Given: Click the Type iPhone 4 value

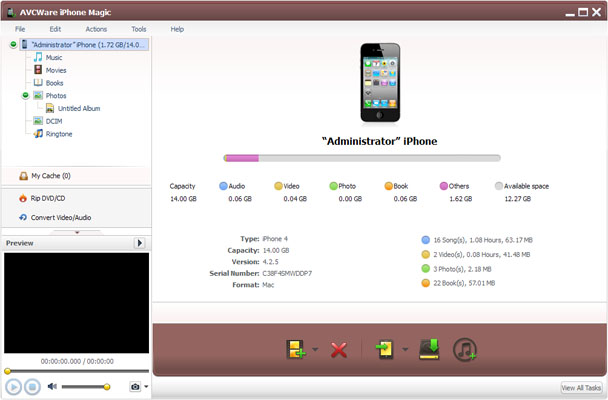Looking at the screenshot, I should click(275, 239).
